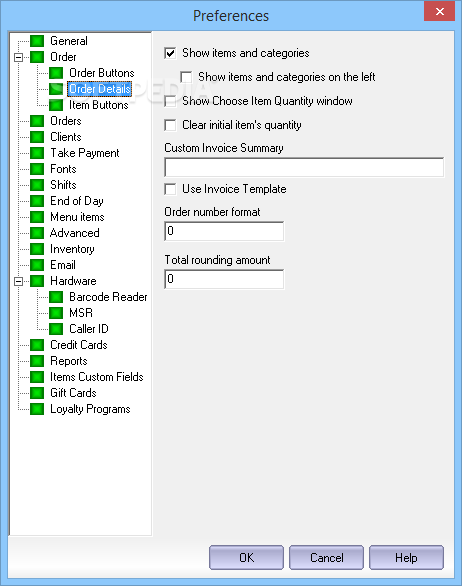The height and width of the screenshot is (586, 462).
Task: Select End of Day settings
Action: tap(77, 201)
